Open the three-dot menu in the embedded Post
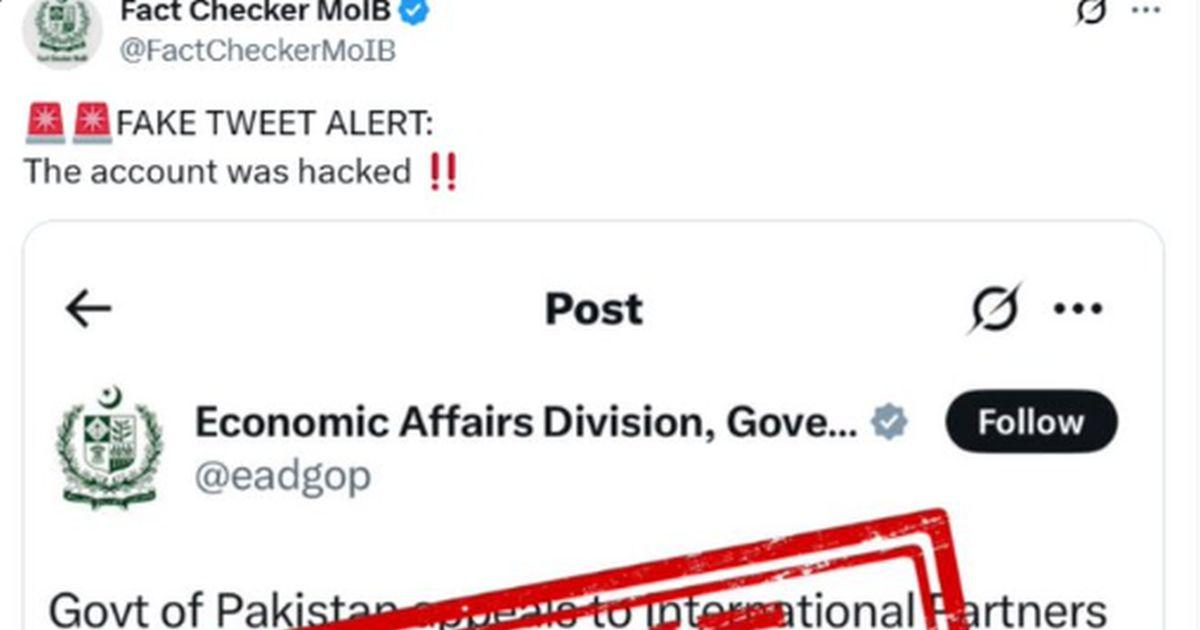The image size is (1200, 630). (x=1079, y=309)
